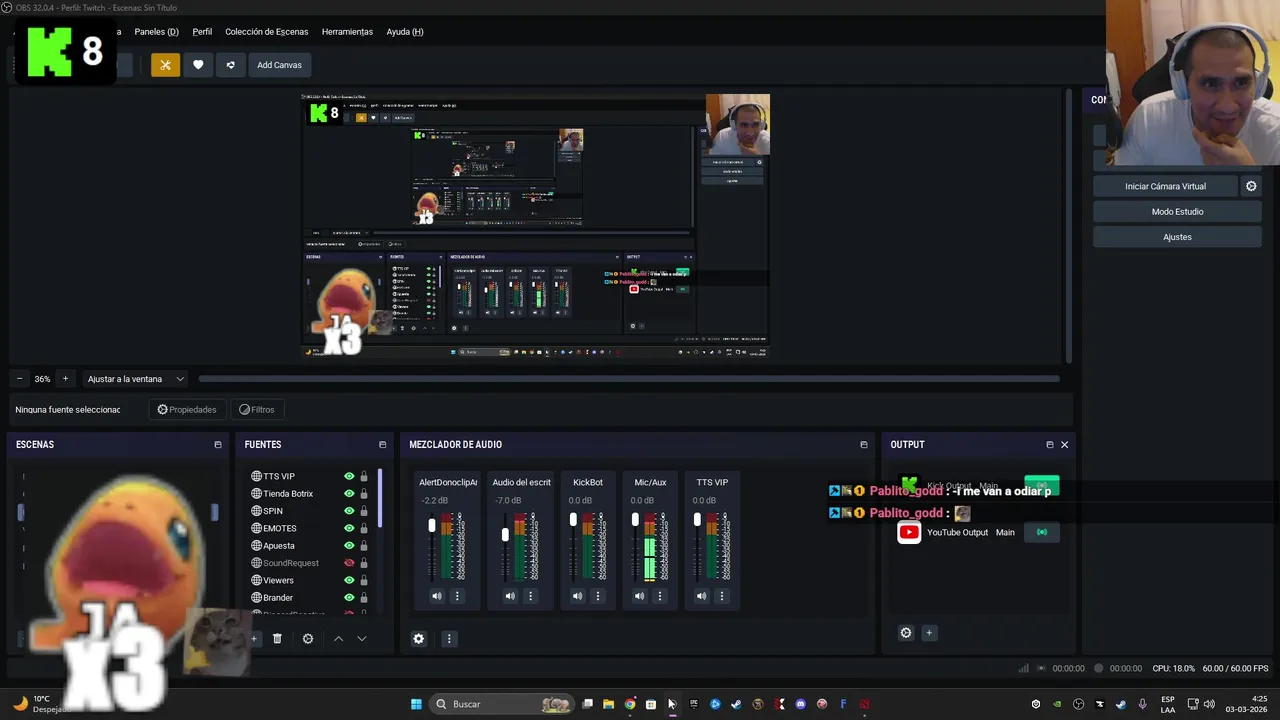Open KickBot channel options menu
The image size is (1280, 720).
[x=597, y=596]
